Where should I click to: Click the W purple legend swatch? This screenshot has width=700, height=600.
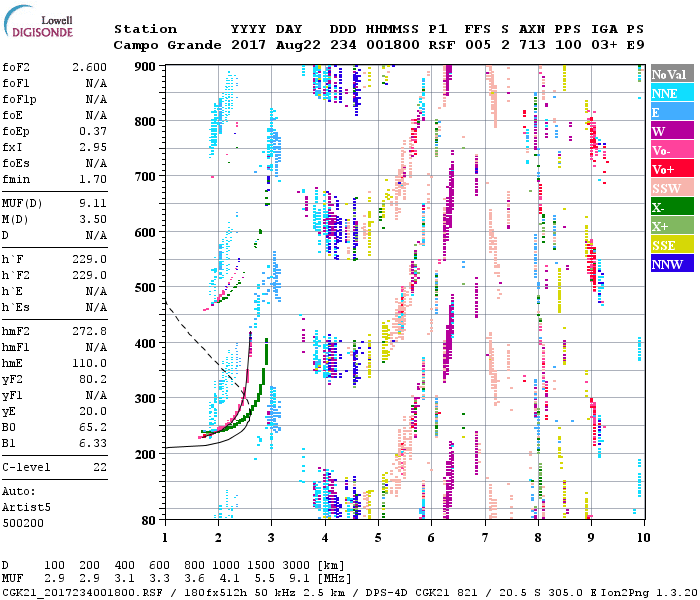669,132
